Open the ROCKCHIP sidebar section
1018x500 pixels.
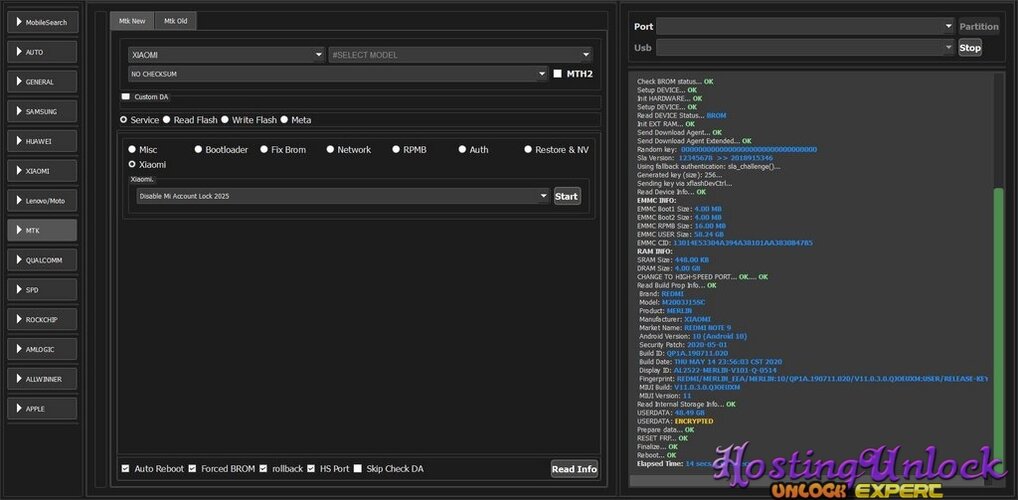pos(42,319)
